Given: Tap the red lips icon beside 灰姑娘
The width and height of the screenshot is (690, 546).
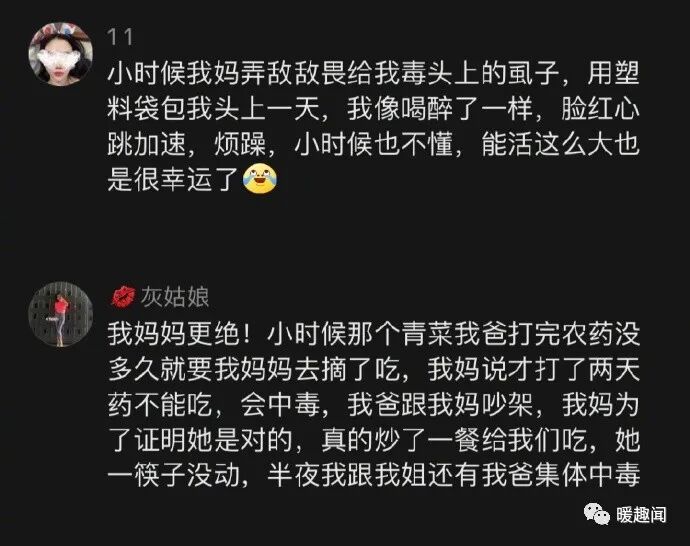Looking at the screenshot, I should [x=123, y=297].
